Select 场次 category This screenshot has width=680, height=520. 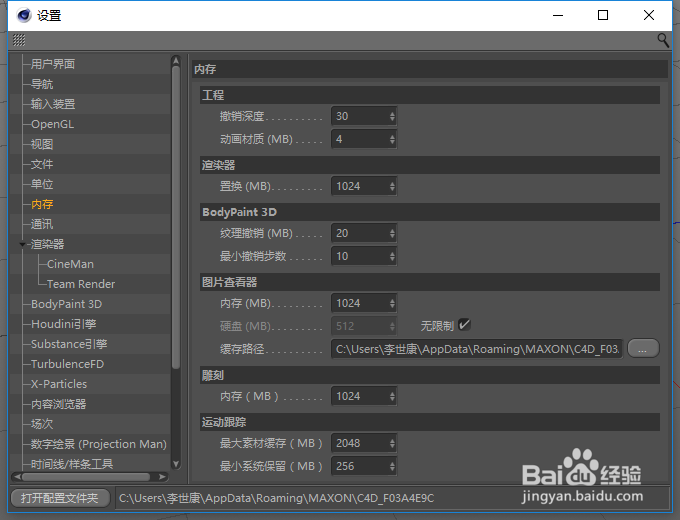click(x=42, y=424)
